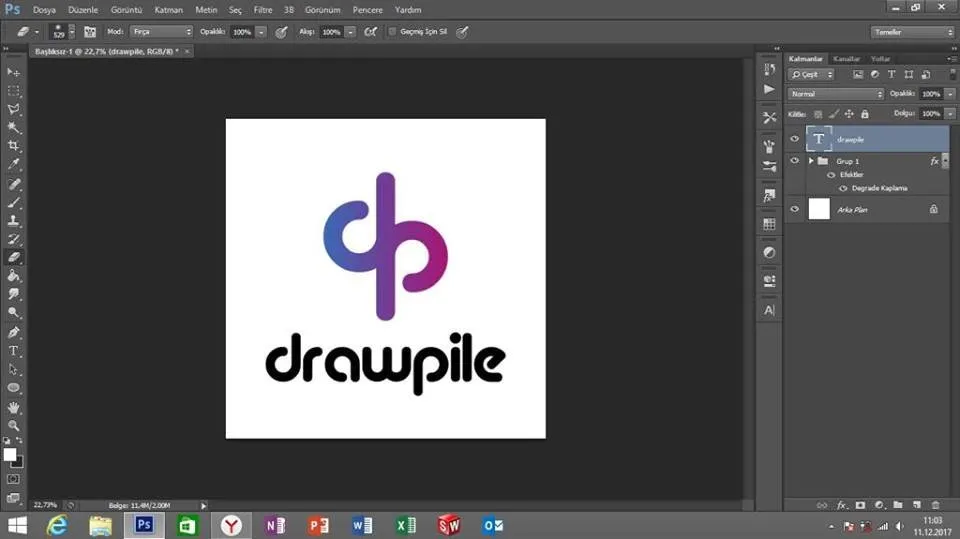Toggle the layer filter on/off switch
Screen dimensions: 960x539
pos(953,74)
